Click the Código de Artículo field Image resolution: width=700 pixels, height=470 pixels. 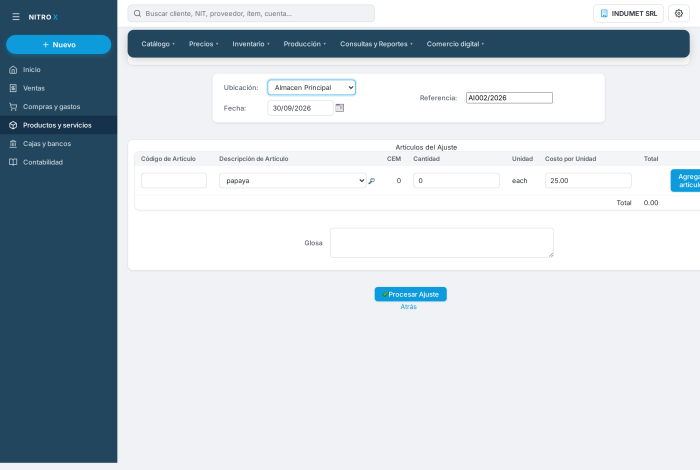point(174,181)
